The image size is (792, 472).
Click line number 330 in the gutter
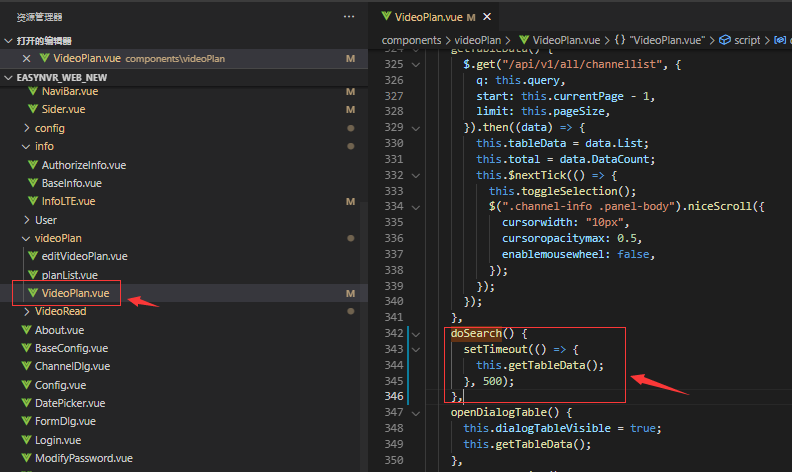point(394,143)
